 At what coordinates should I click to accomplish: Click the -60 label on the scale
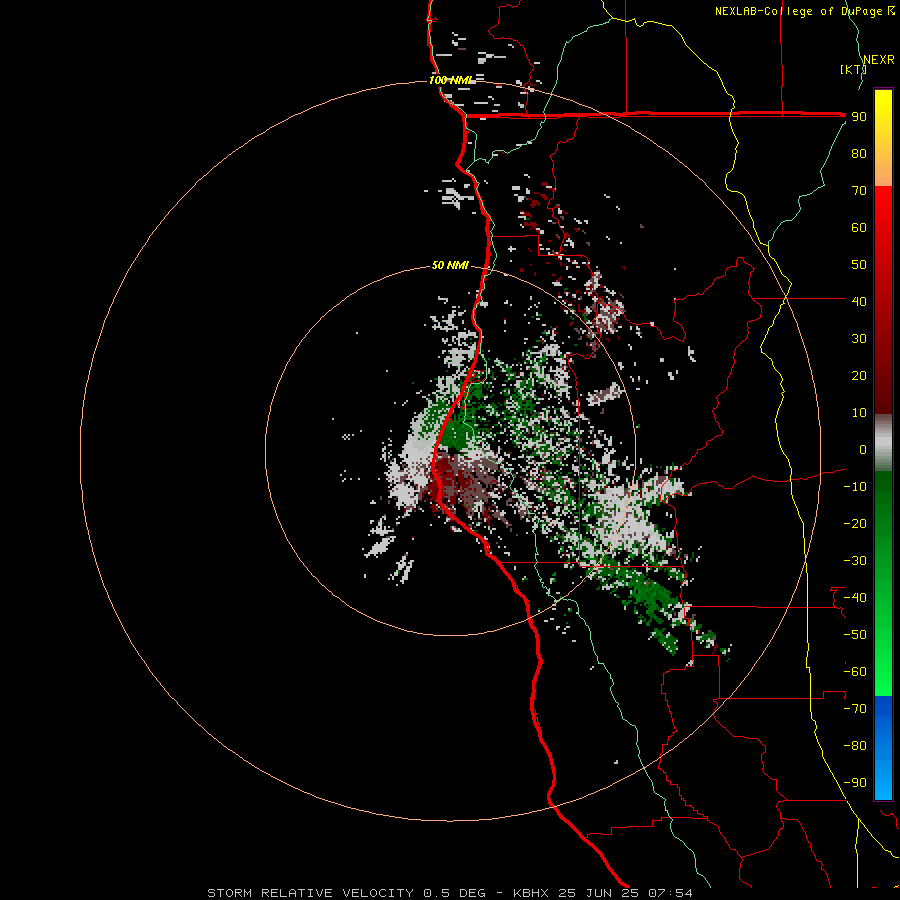point(855,672)
